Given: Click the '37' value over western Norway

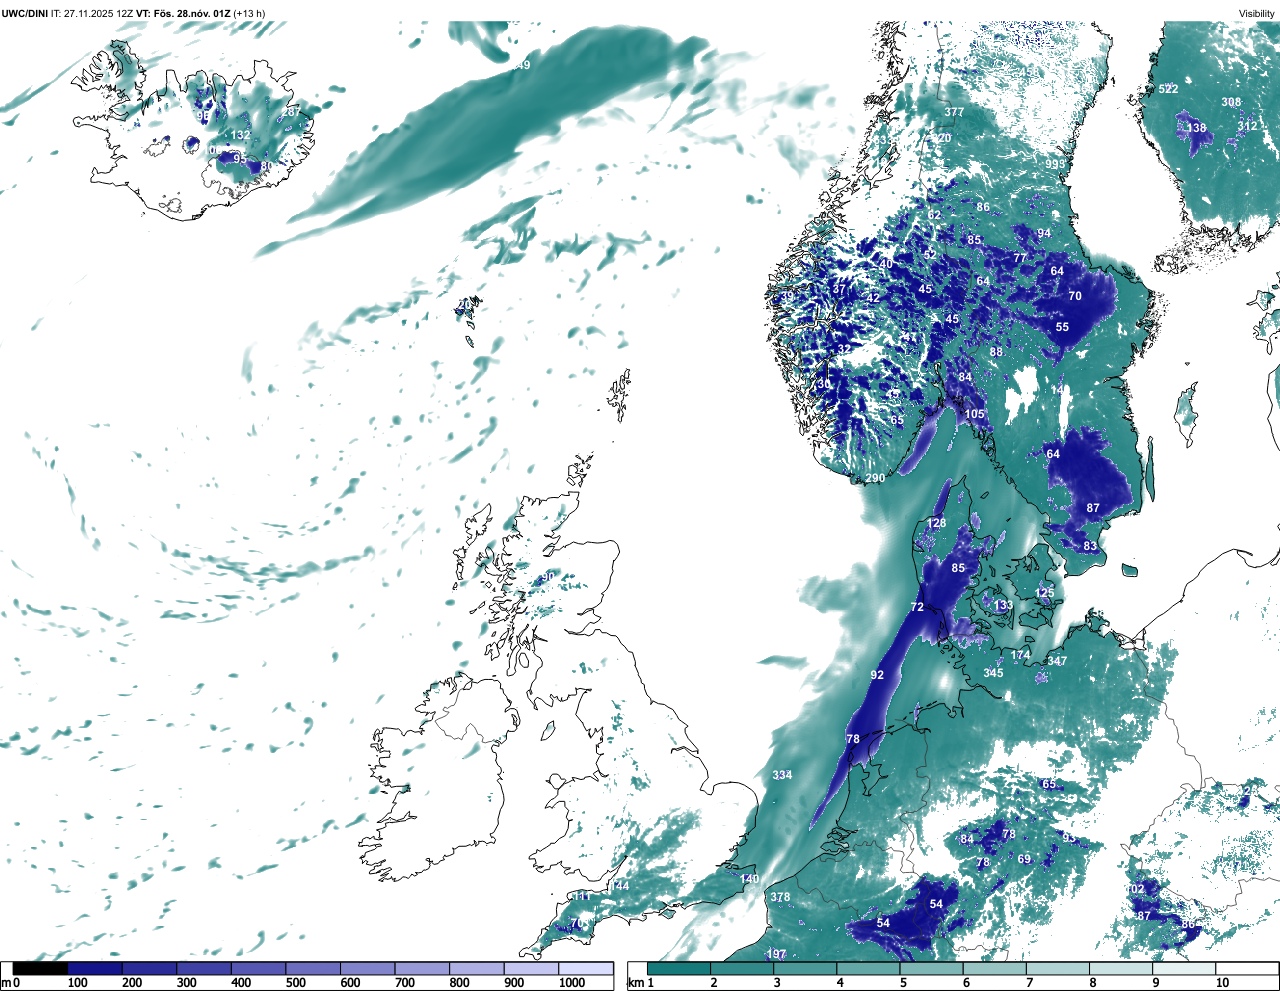Looking at the screenshot, I should 839,289.
